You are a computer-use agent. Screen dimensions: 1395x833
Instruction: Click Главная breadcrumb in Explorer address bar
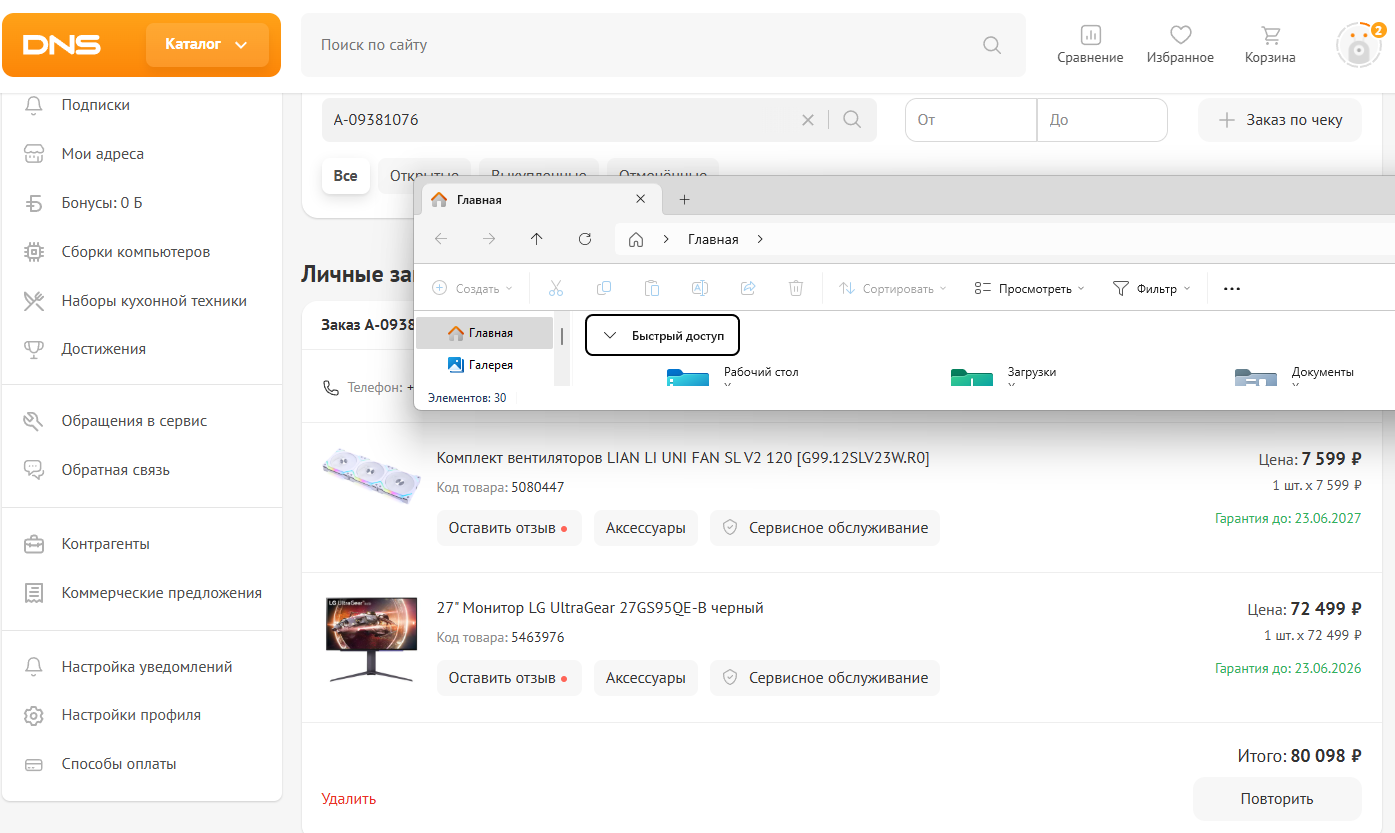pyautogui.click(x=713, y=239)
